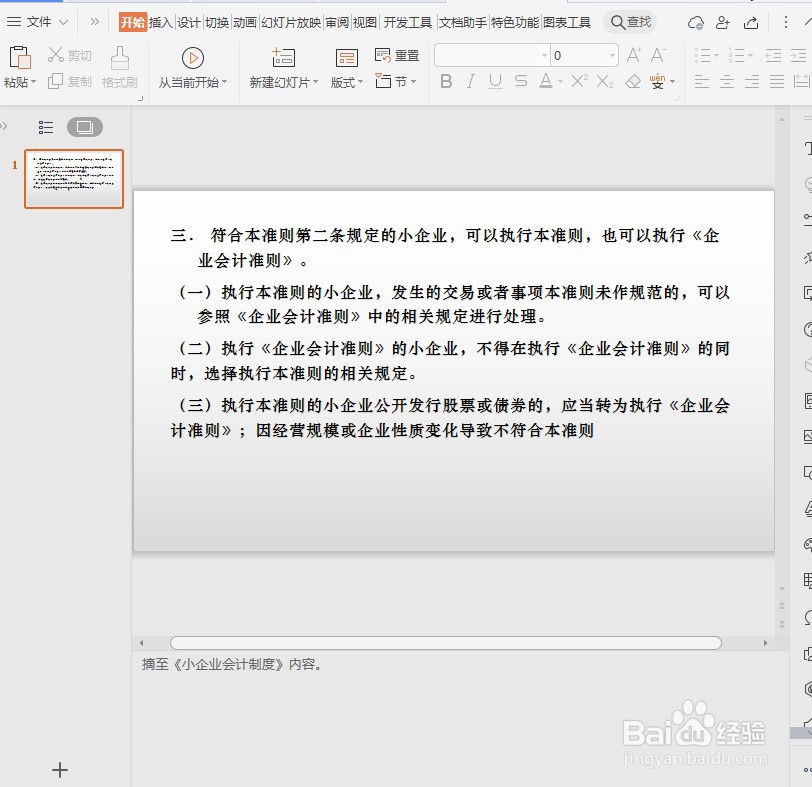Click the bullet list icon
812x787 pixels.
pos(703,55)
